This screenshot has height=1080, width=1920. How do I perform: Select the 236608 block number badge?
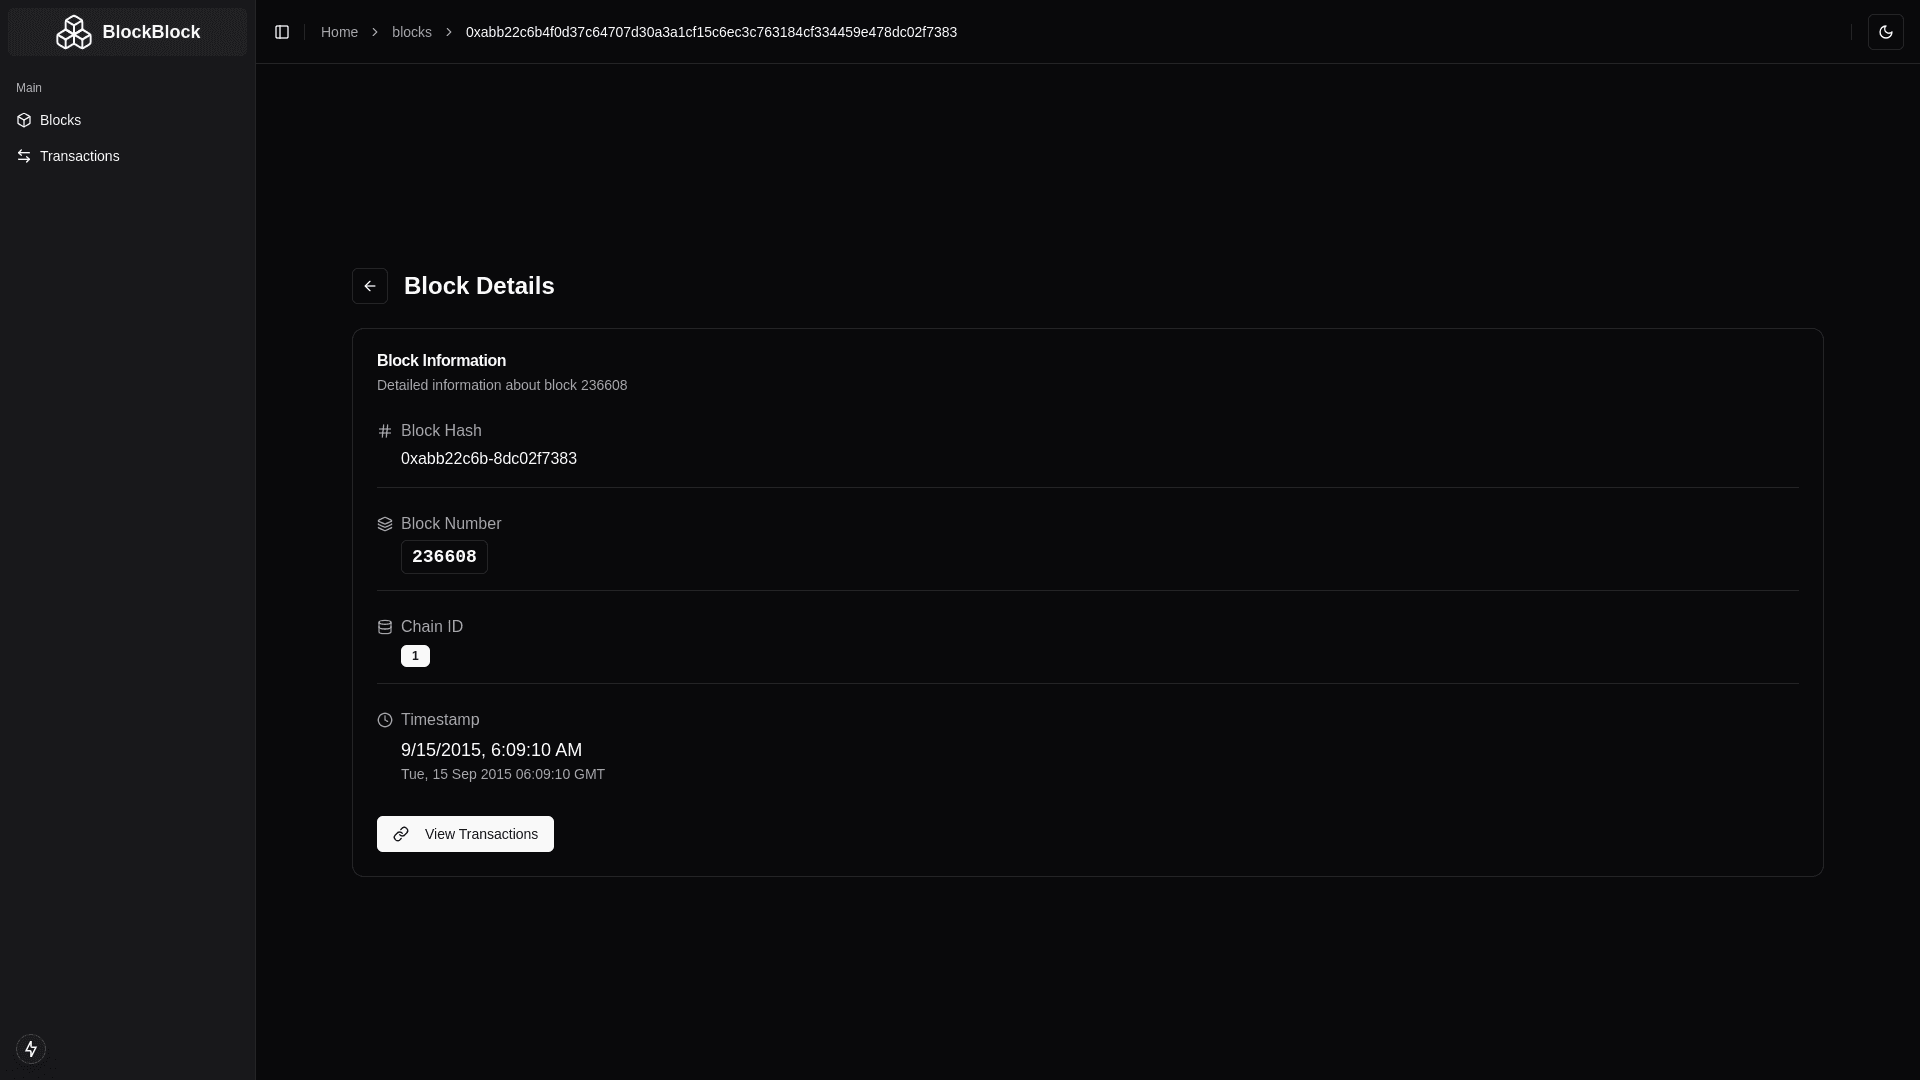[x=444, y=556]
